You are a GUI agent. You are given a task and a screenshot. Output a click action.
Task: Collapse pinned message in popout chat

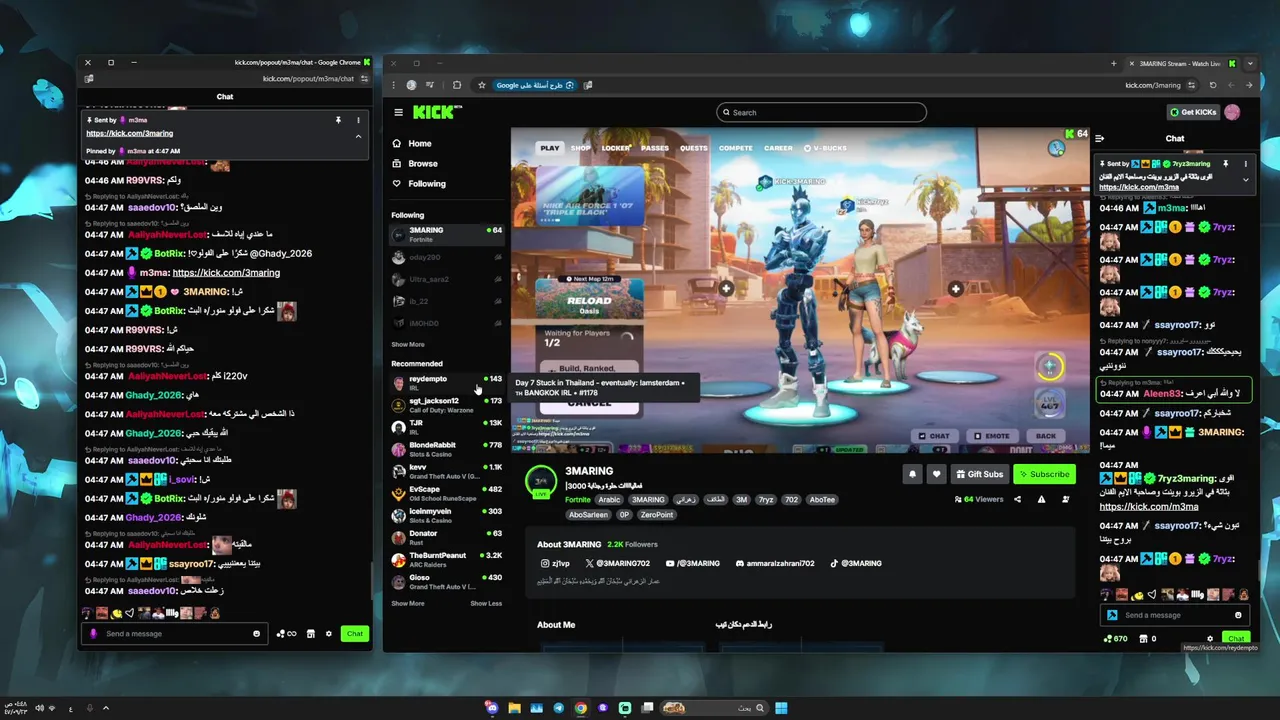(358, 137)
